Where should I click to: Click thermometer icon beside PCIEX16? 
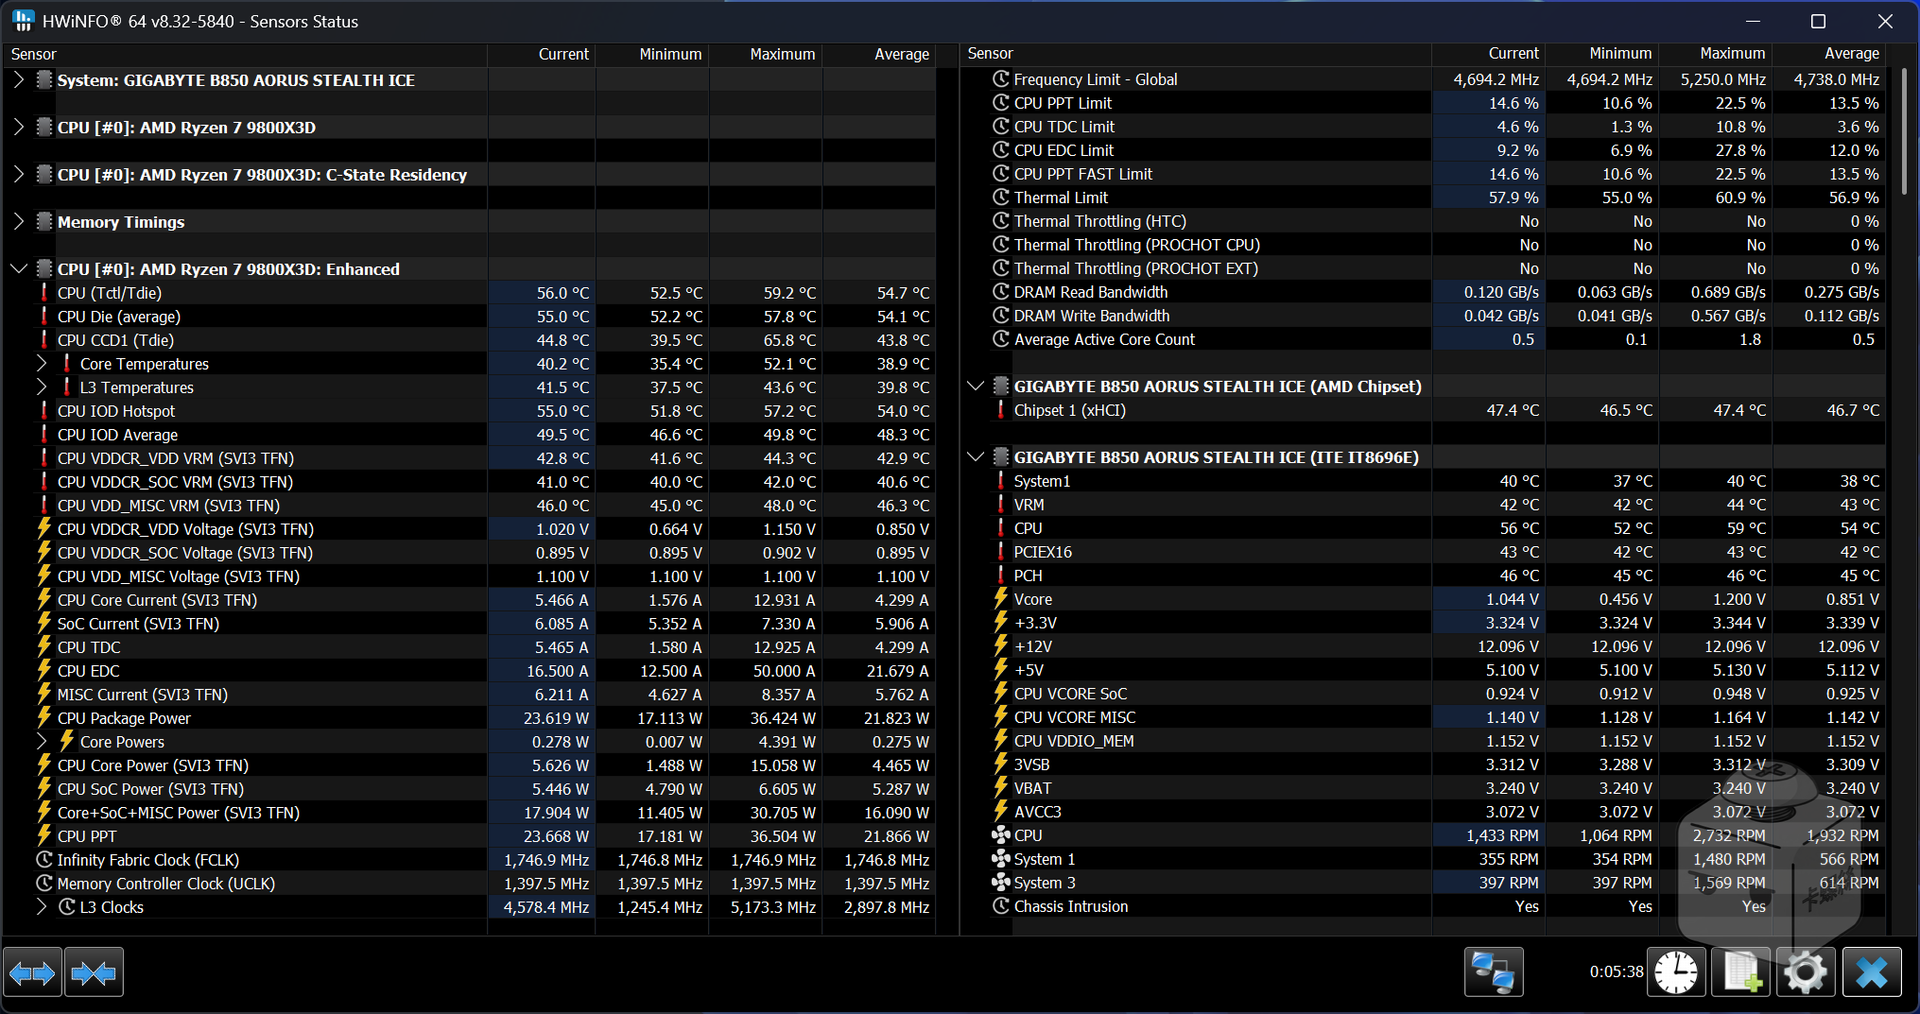click(x=1001, y=552)
